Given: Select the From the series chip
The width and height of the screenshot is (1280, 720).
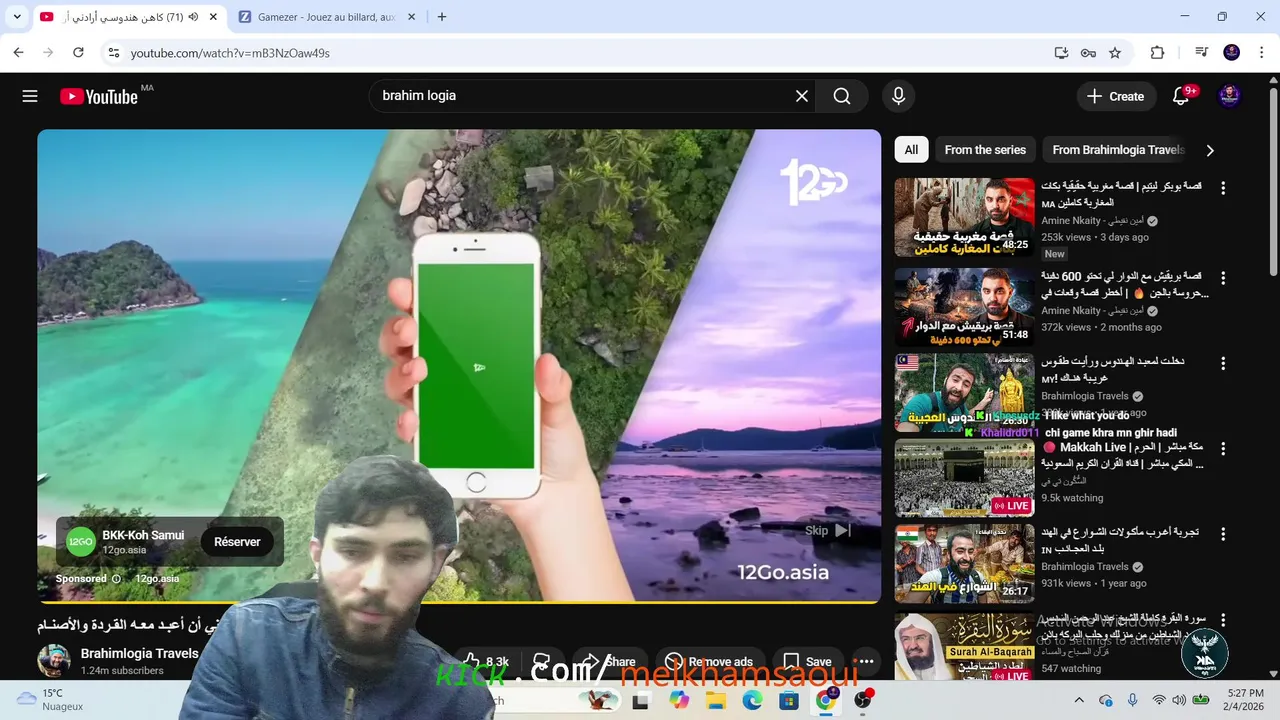Looking at the screenshot, I should tap(985, 150).
